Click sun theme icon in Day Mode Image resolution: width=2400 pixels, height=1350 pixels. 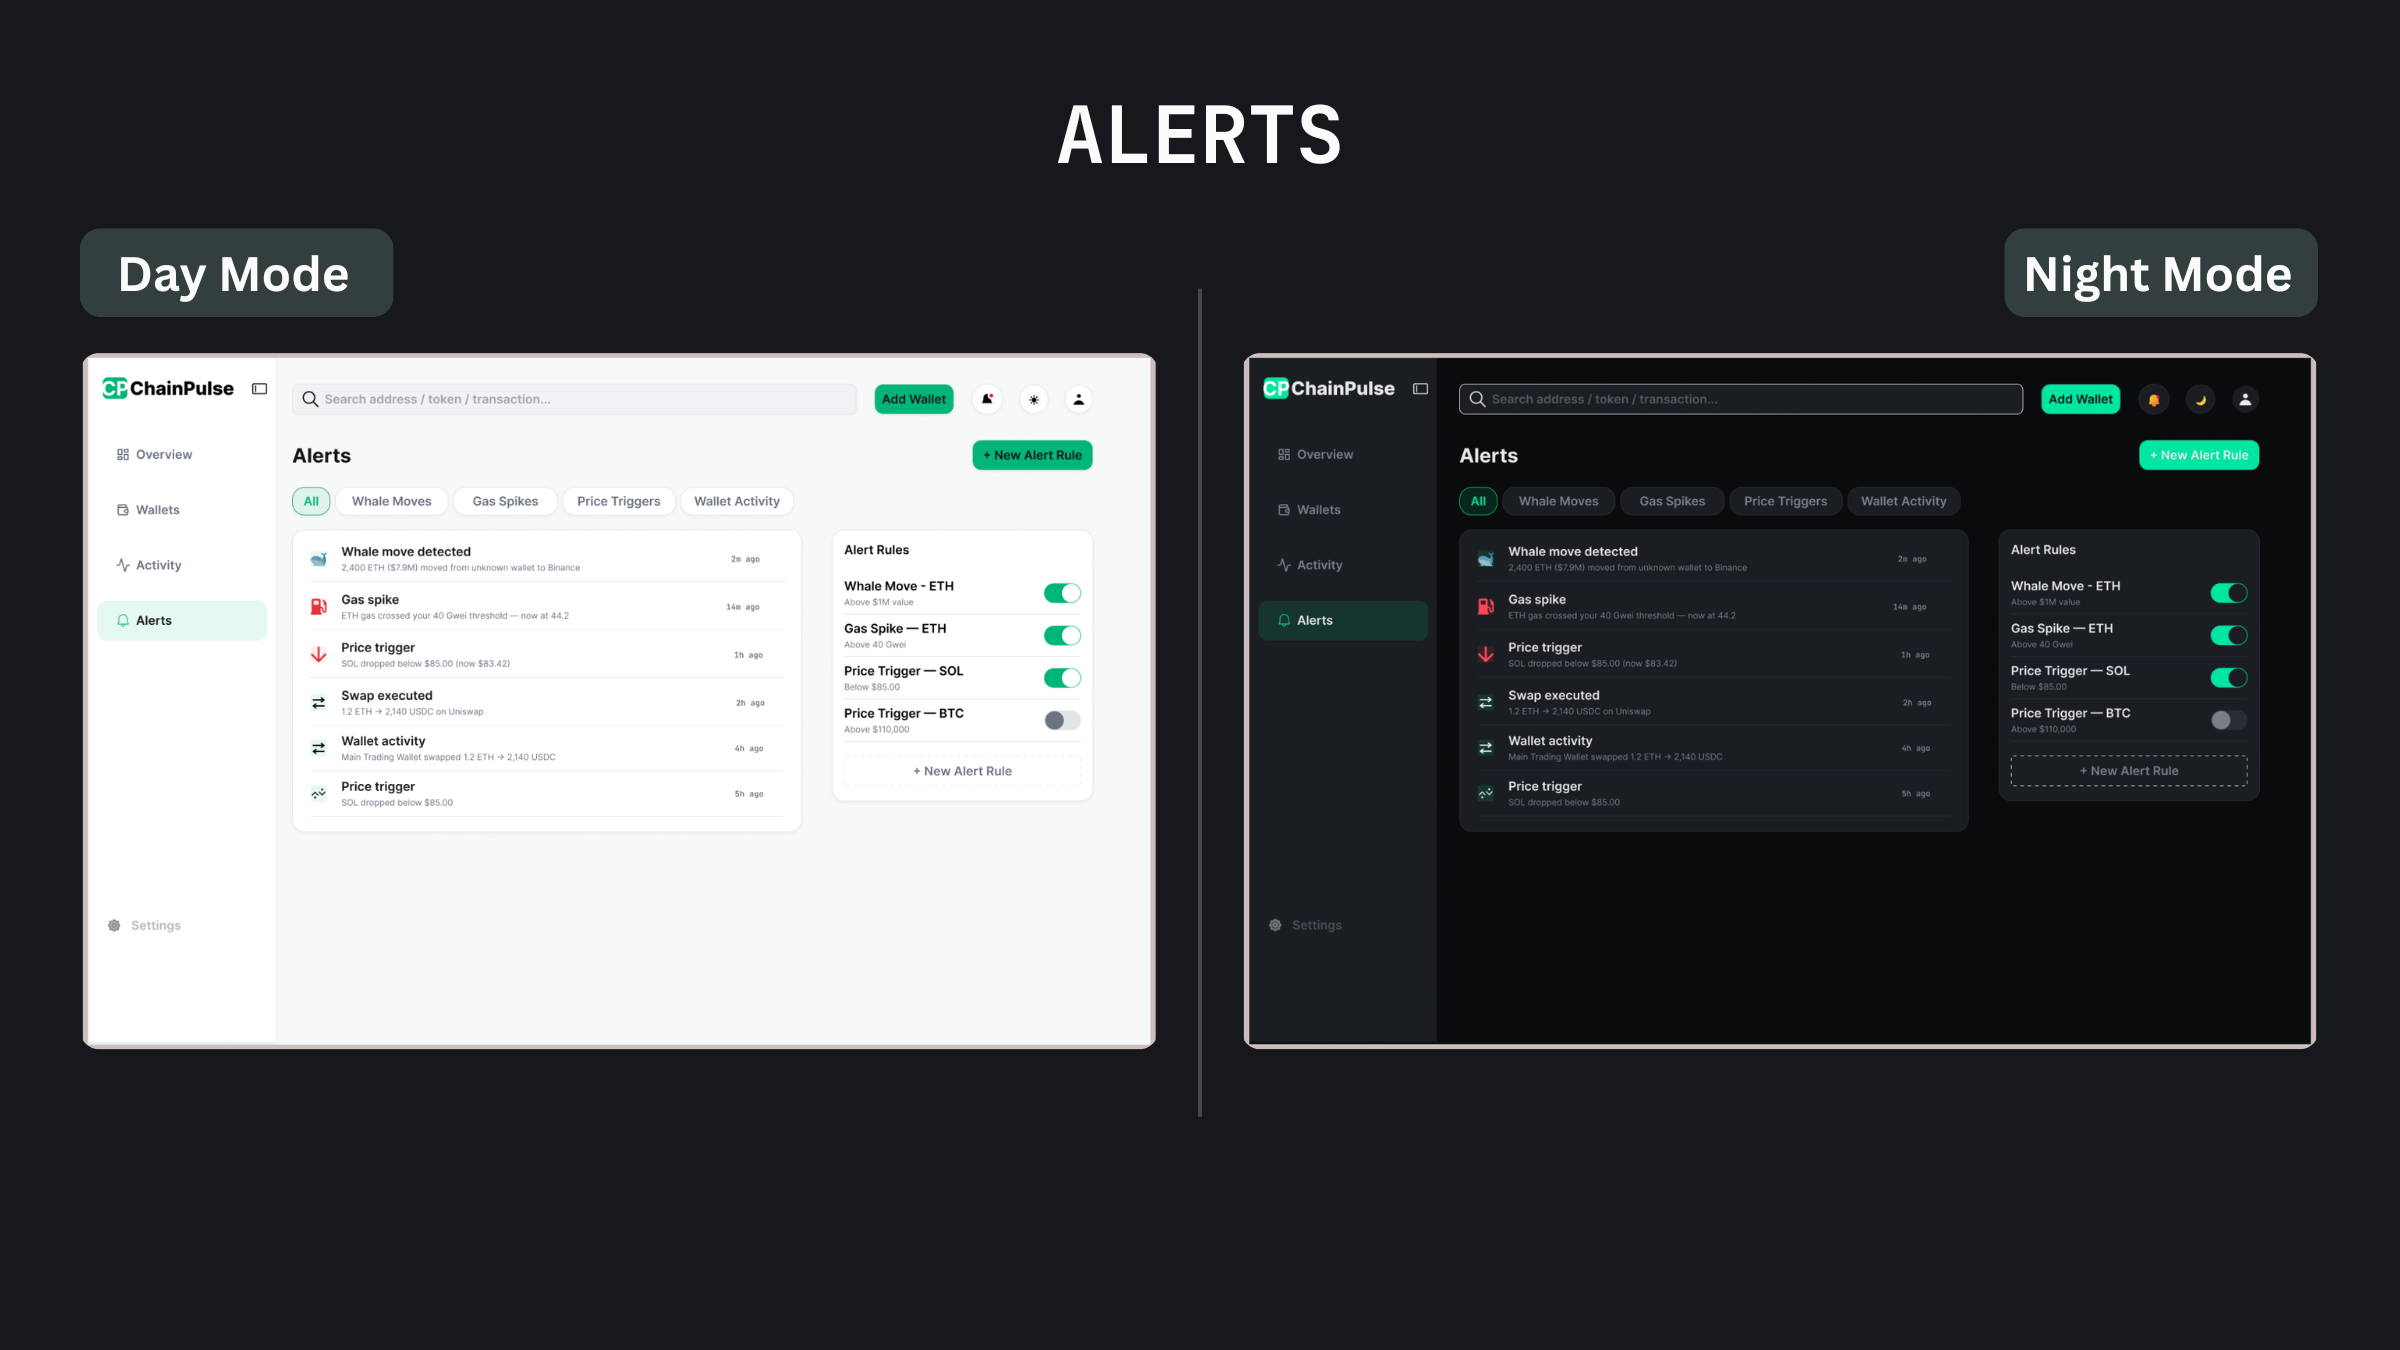pyautogui.click(x=1034, y=399)
